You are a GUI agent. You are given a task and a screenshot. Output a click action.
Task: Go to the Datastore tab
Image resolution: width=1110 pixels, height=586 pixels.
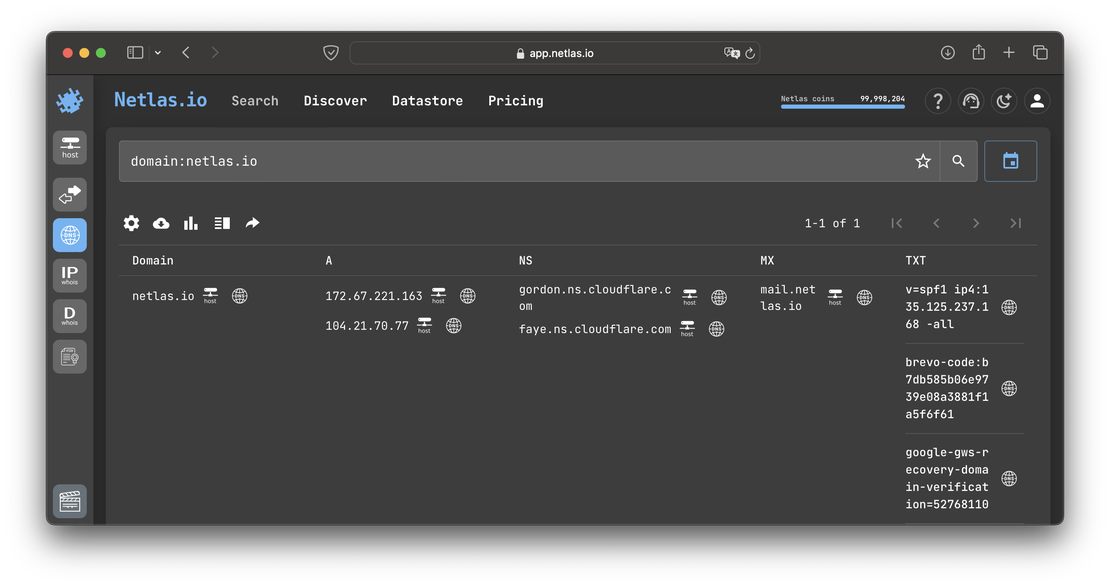point(427,101)
